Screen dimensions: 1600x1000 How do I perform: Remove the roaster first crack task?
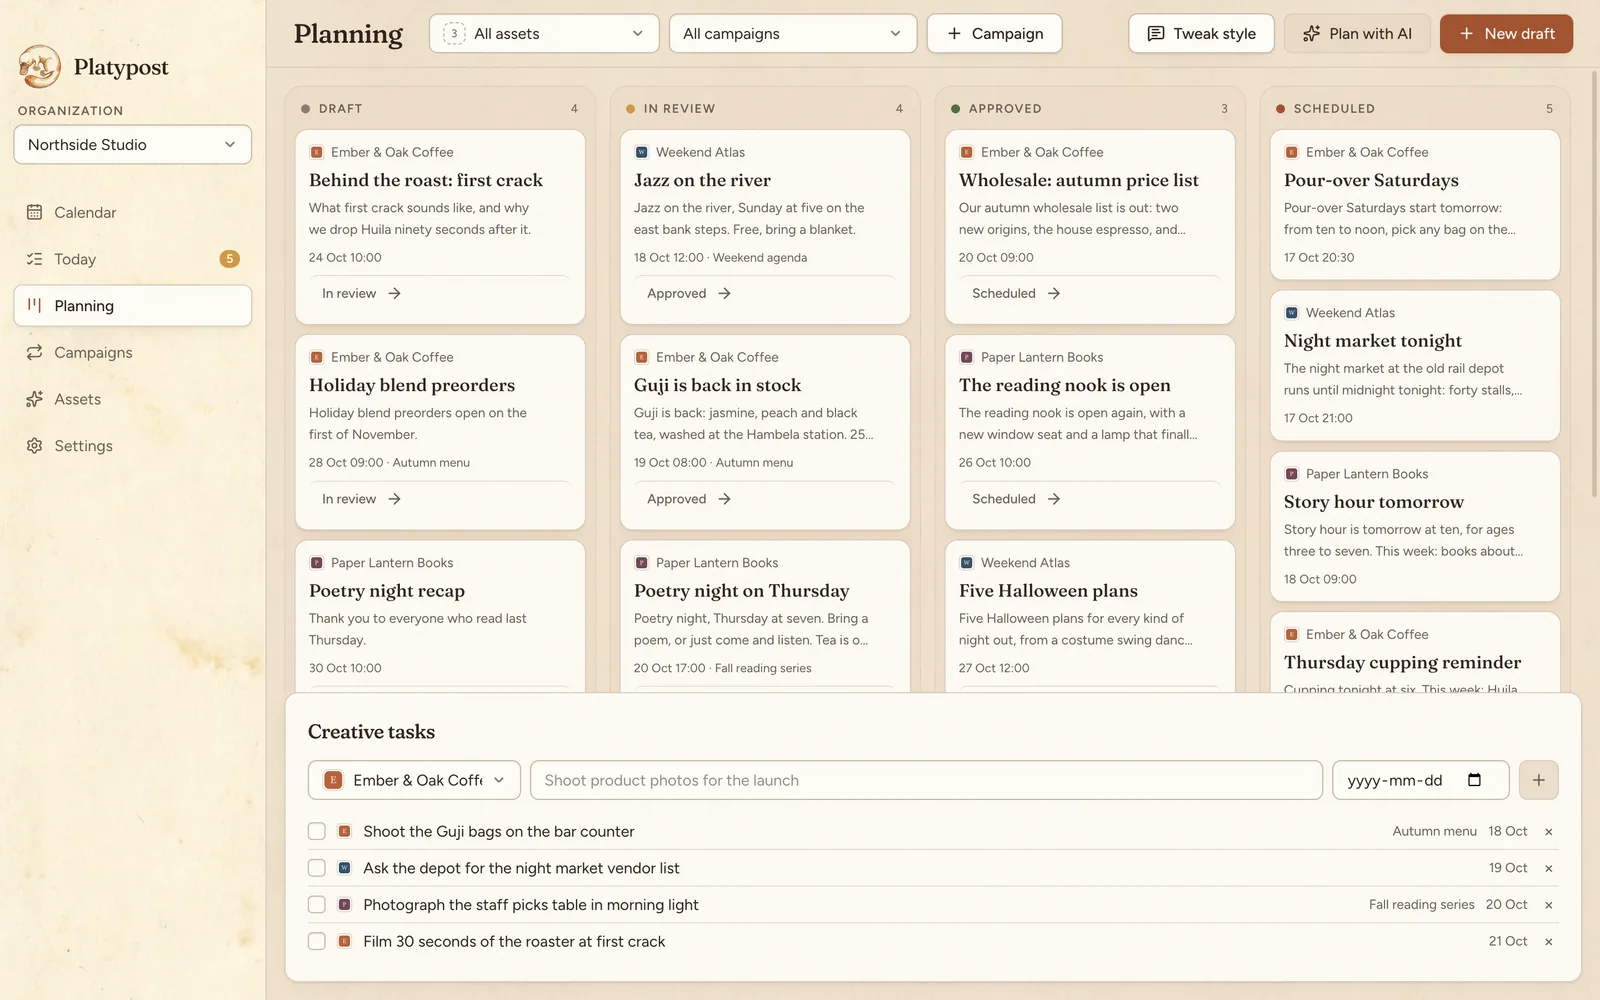1548,942
